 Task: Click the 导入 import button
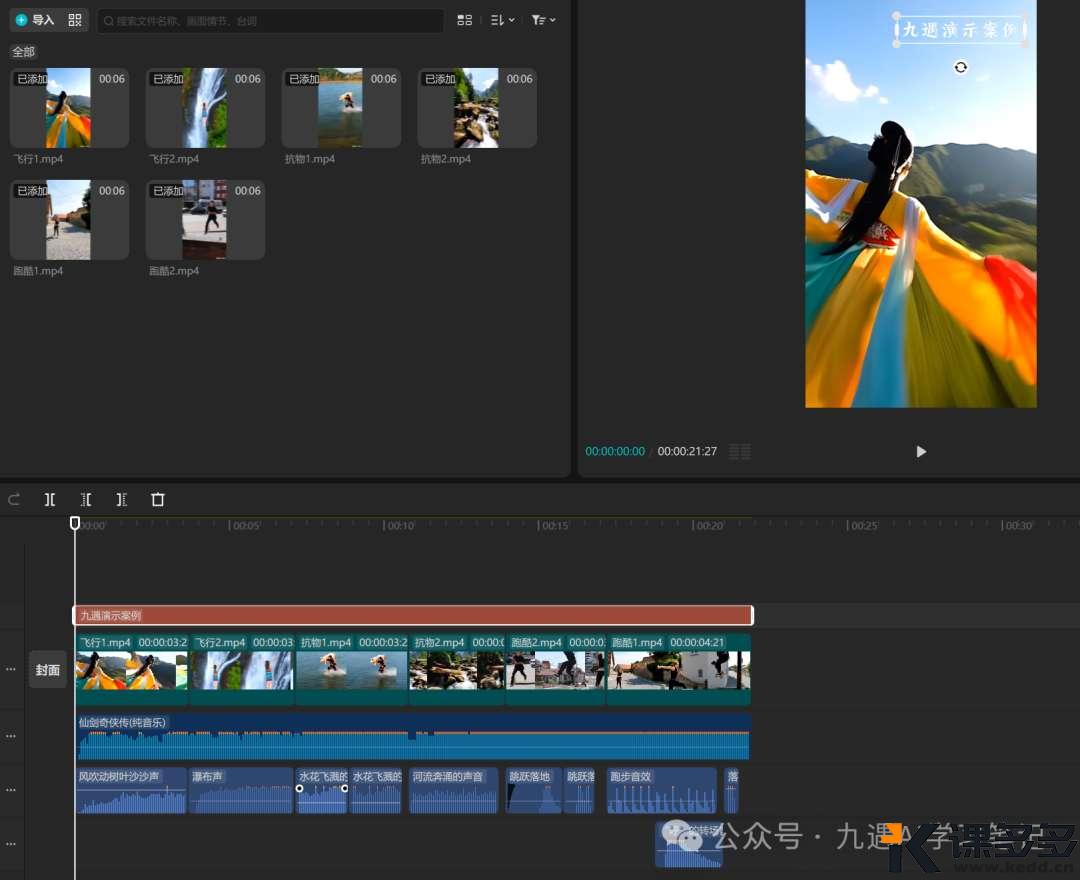click(35, 20)
